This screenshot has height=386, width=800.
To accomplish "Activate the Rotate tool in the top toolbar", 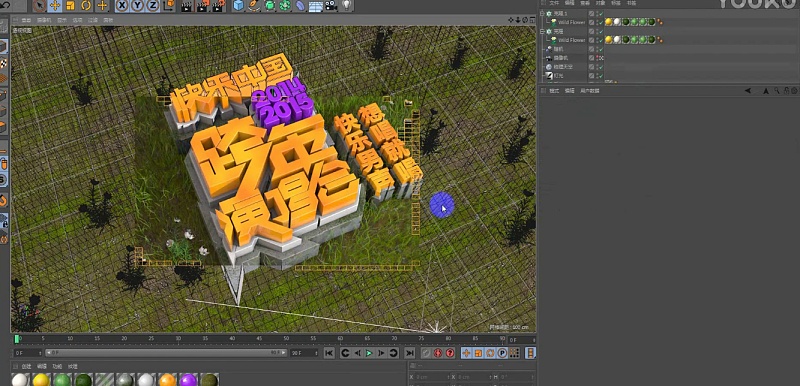I will (86, 6).
